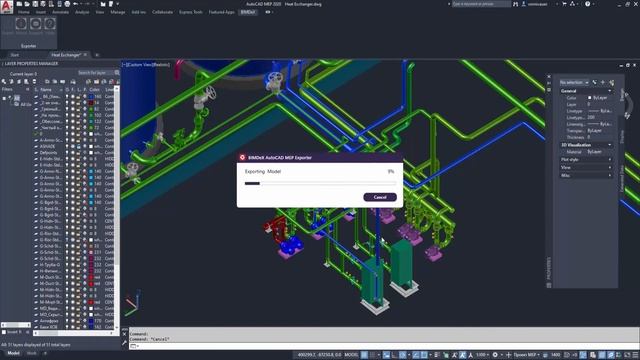Toggle Ortho mode in status bar
Screen dimensions: 640x360
[394, 355]
